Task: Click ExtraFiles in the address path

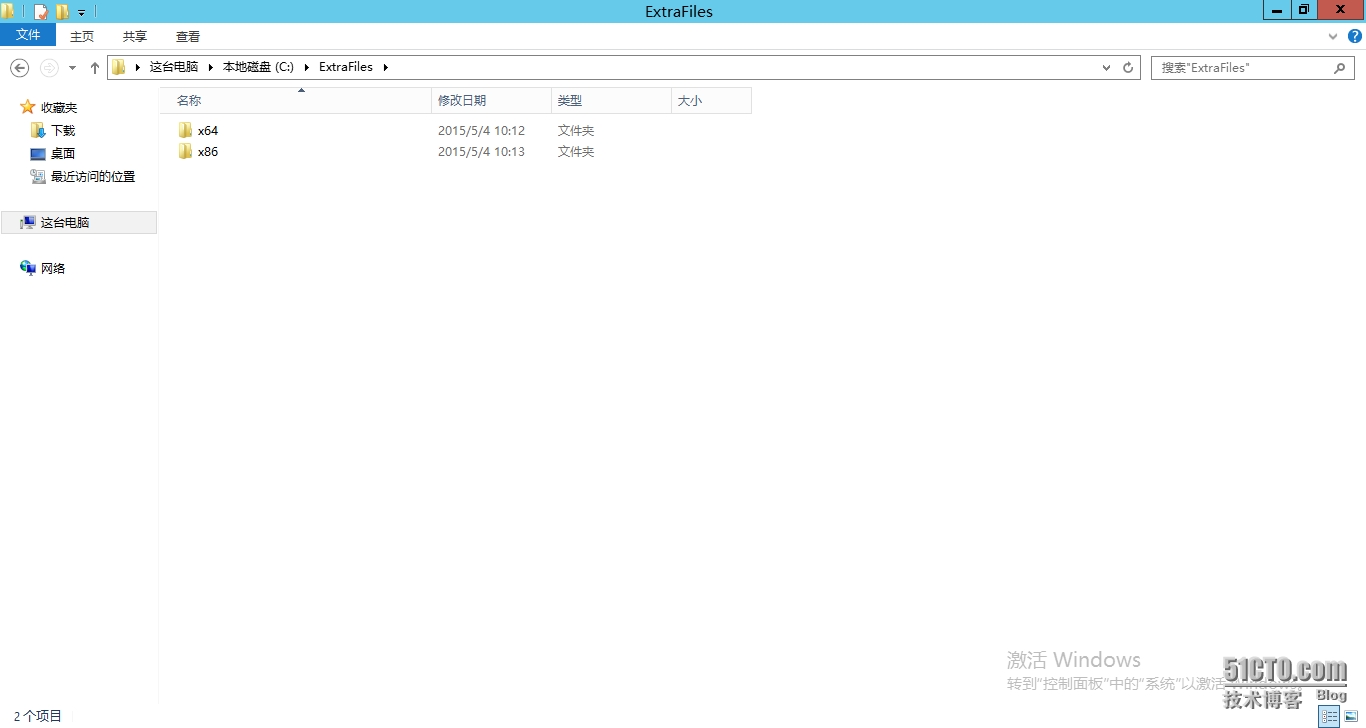Action: pos(346,67)
